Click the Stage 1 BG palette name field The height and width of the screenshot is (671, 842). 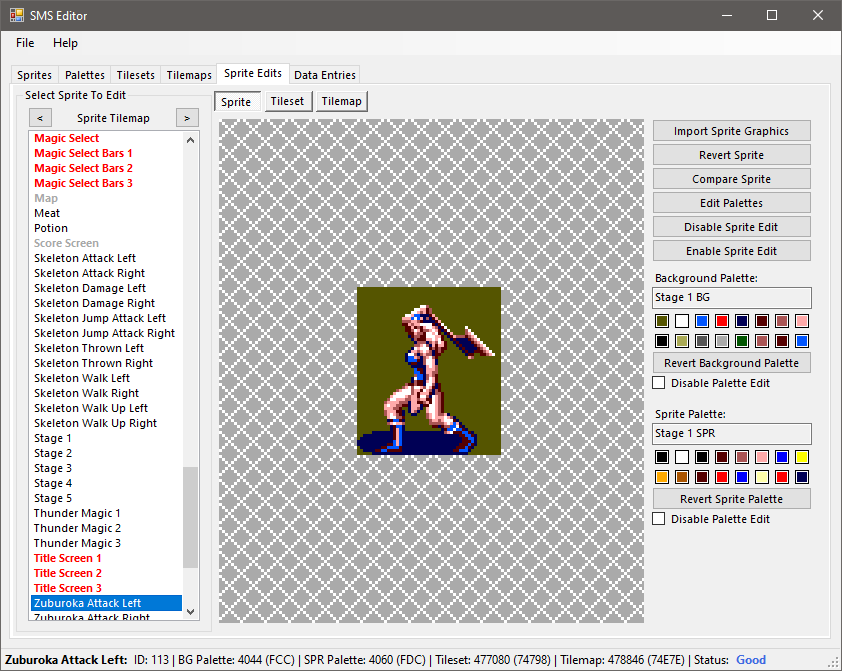(x=731, y=297)
